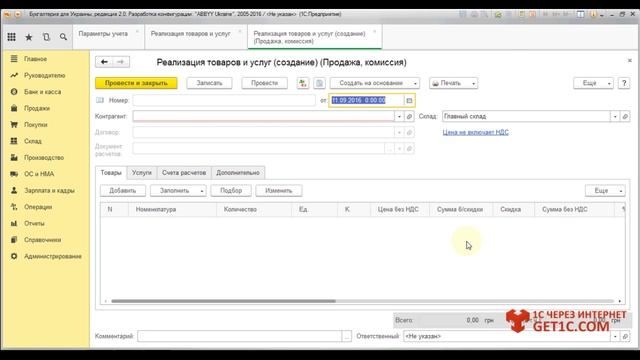Open Контрагент record link icon
640x360 pixels.
point(409,116)
